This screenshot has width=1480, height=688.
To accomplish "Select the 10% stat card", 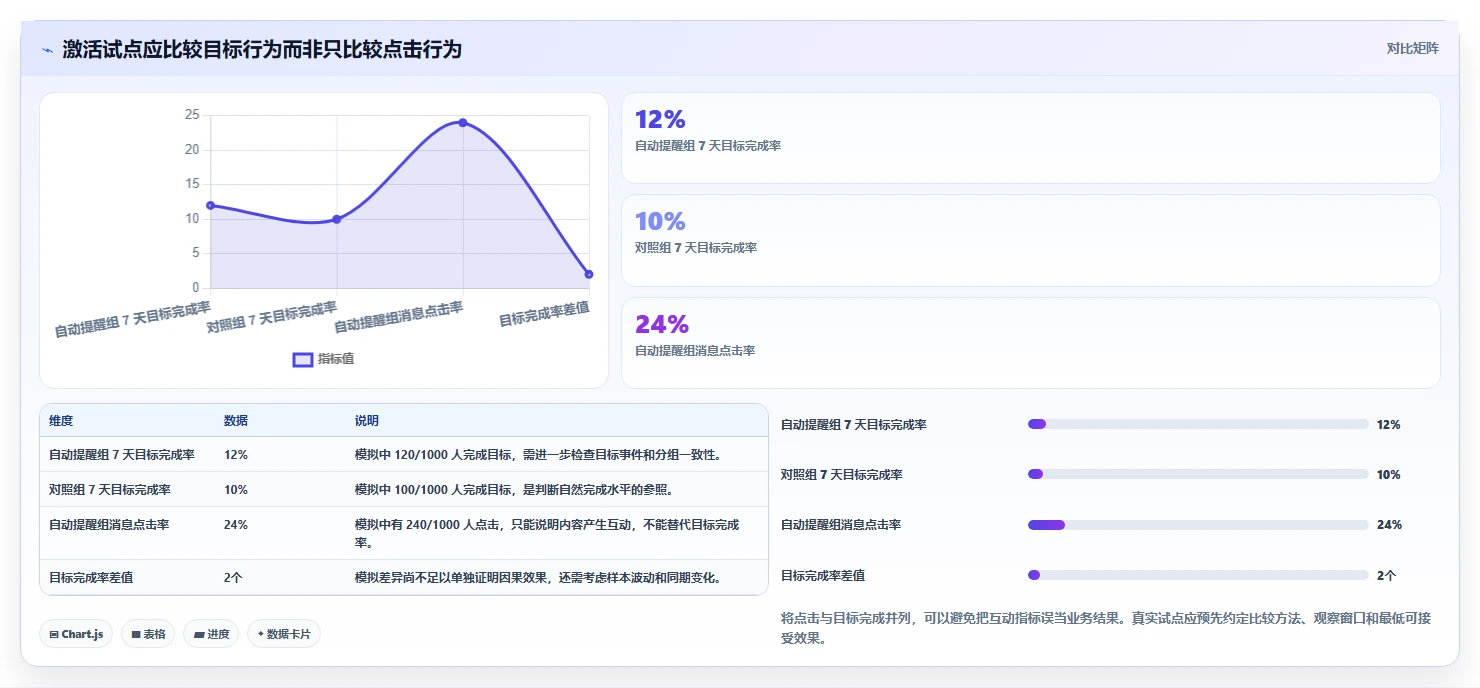I will [1031, 241].
